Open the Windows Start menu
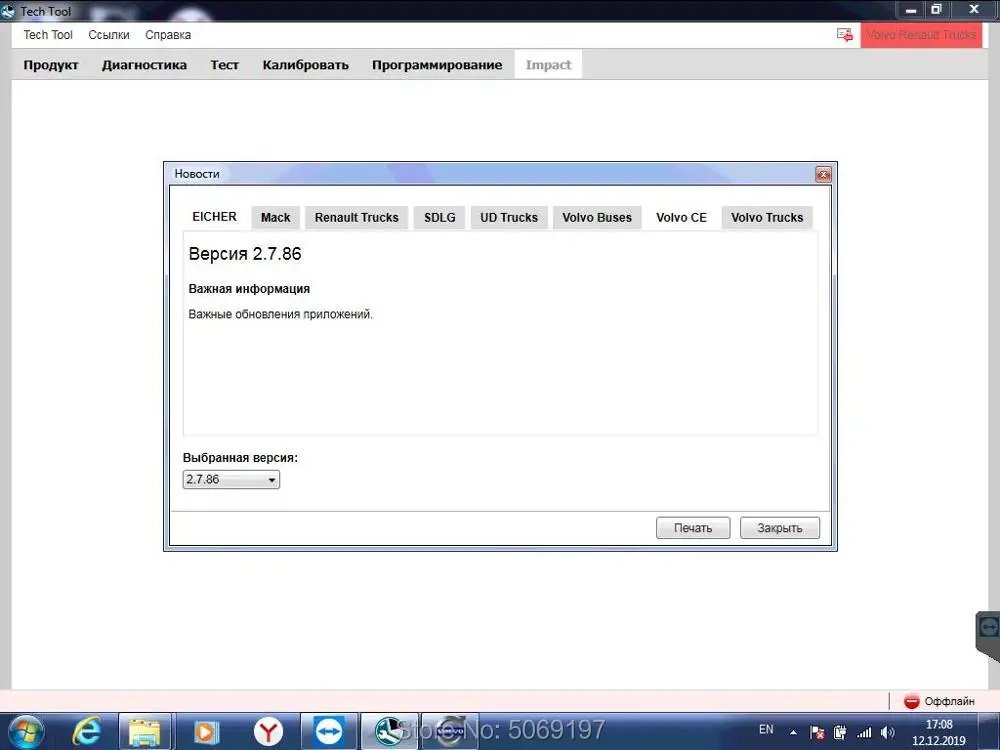Viewport: 1000px width, 750px height. pyautogui.click(x=26, y=732)
